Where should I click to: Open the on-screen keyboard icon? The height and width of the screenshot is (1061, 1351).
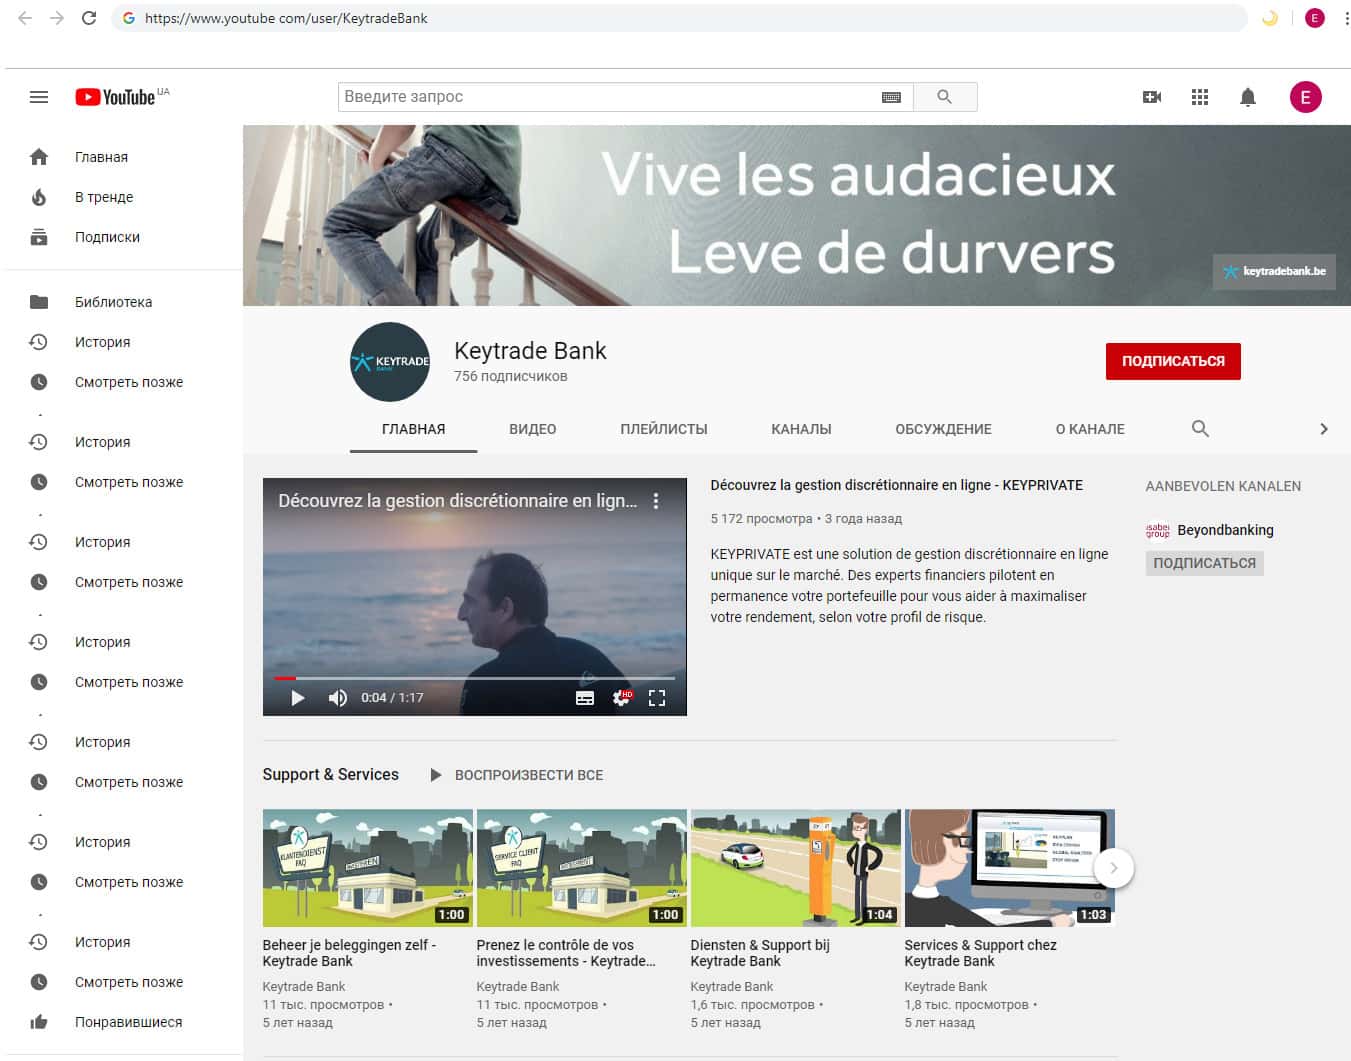pyautogui.click(x=891, y=97)
